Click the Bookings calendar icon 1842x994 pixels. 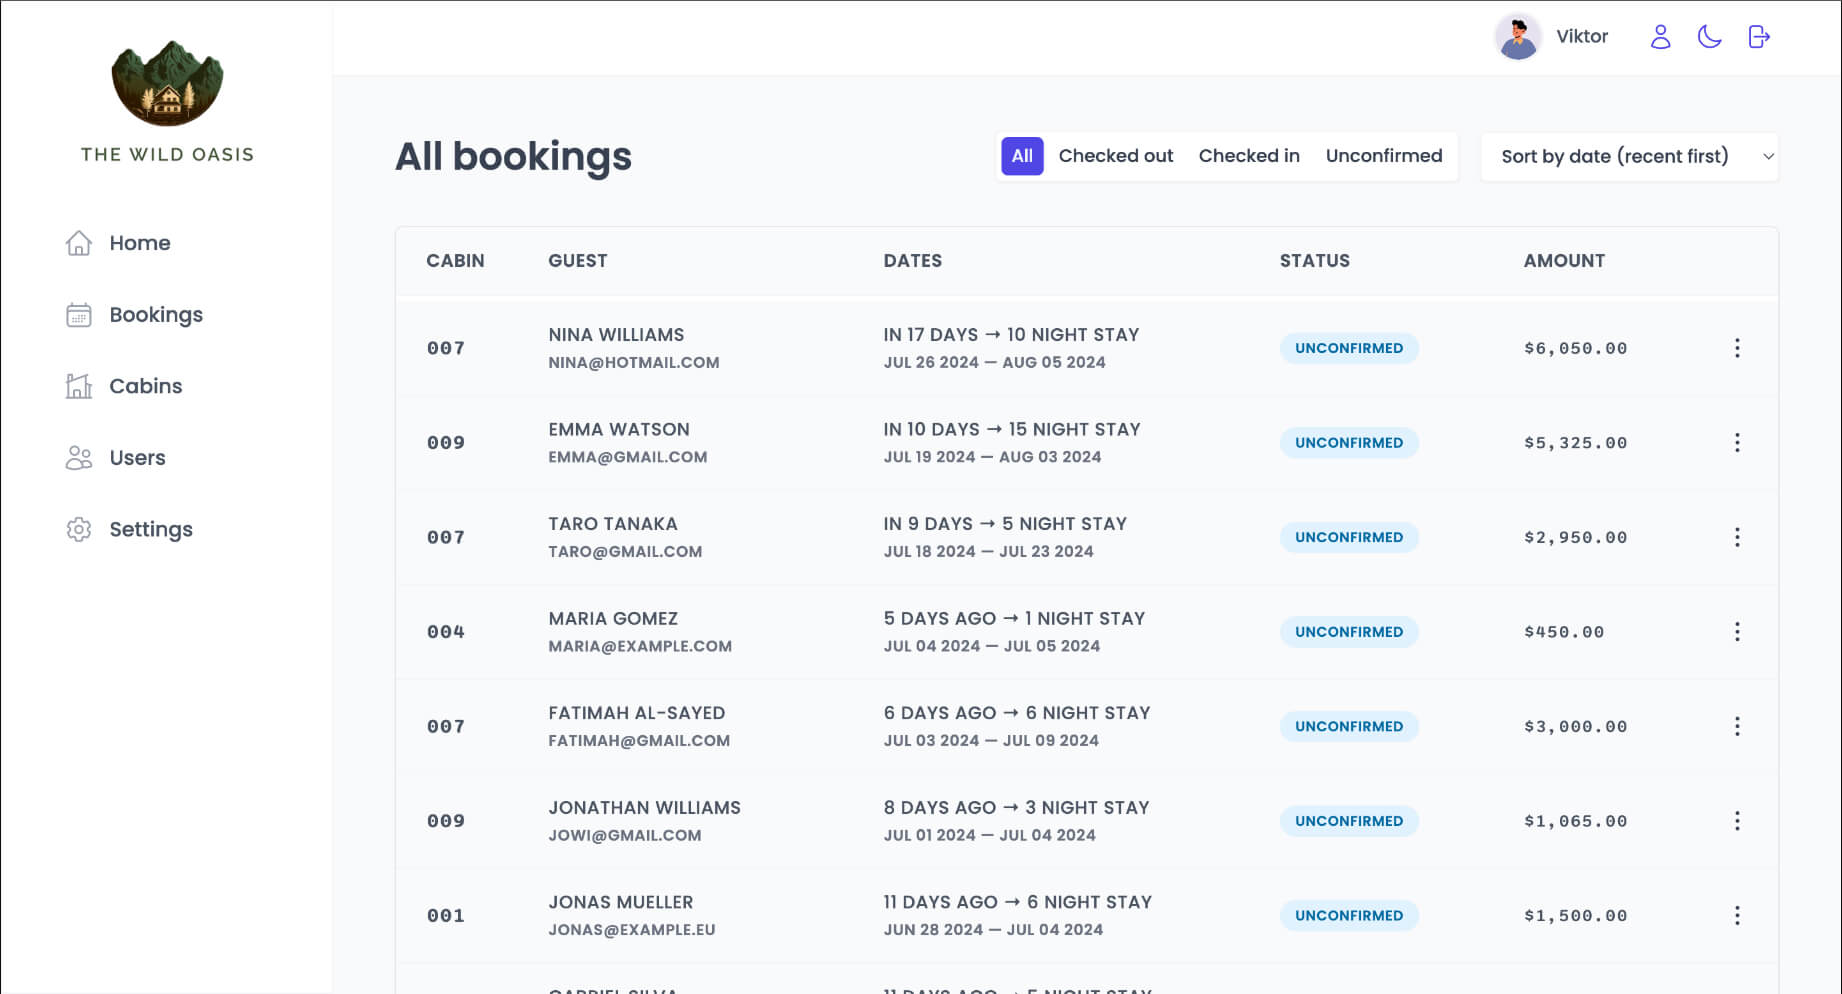pos(79,315)
